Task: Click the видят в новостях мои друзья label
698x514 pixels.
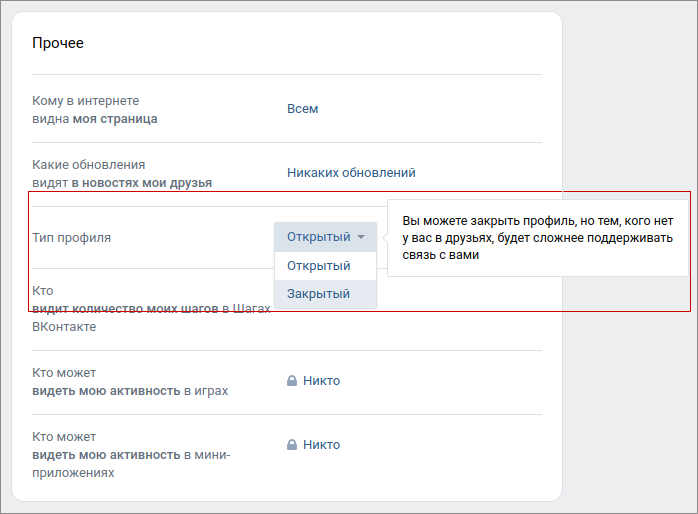Action: click(x=122, y=183)
